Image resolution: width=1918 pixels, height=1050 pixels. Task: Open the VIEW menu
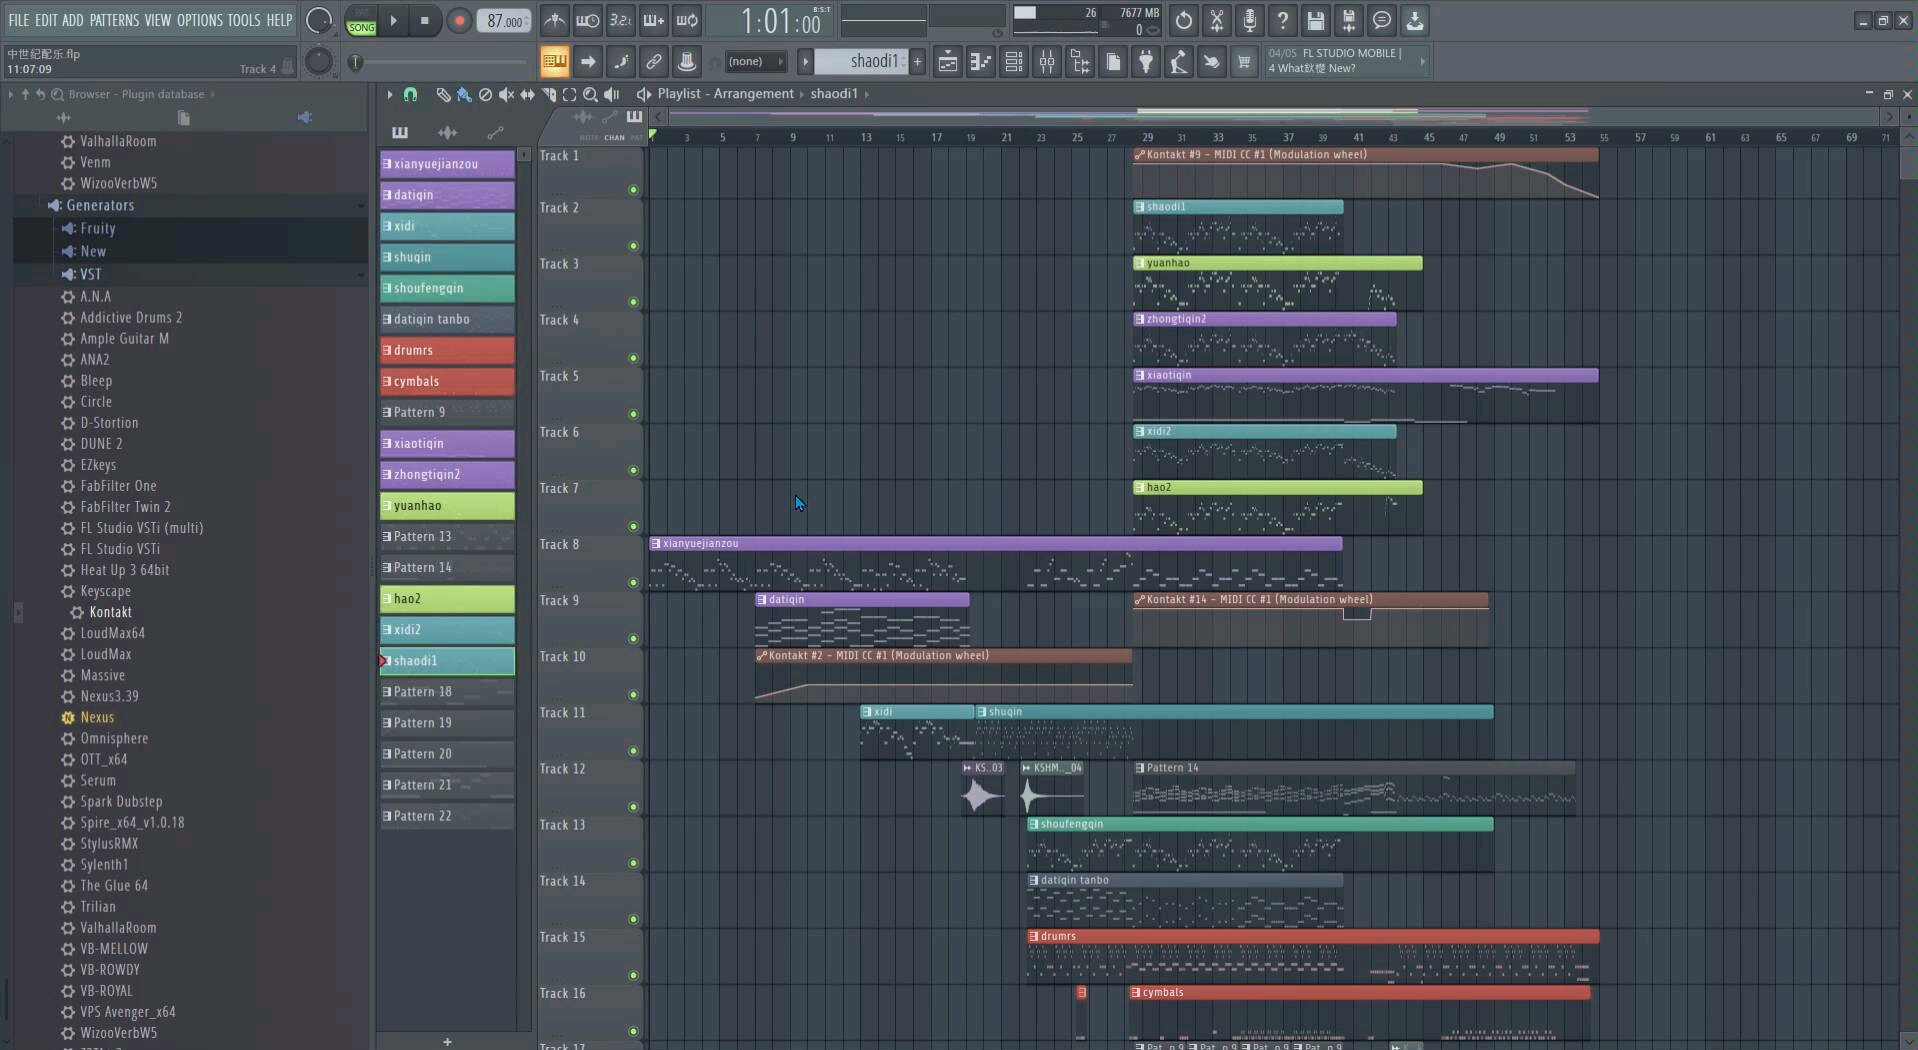coord(158,20)
